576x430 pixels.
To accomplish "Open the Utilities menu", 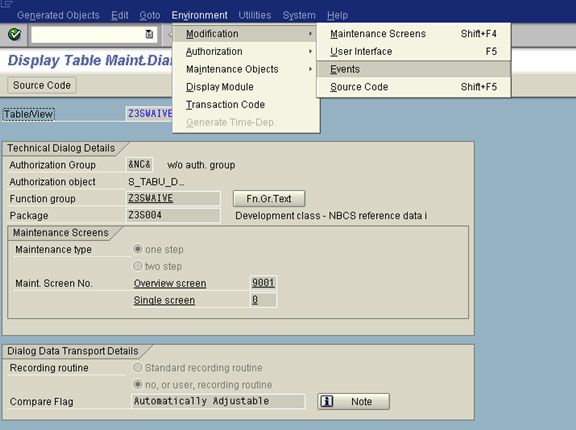I will tap(255, 15).
